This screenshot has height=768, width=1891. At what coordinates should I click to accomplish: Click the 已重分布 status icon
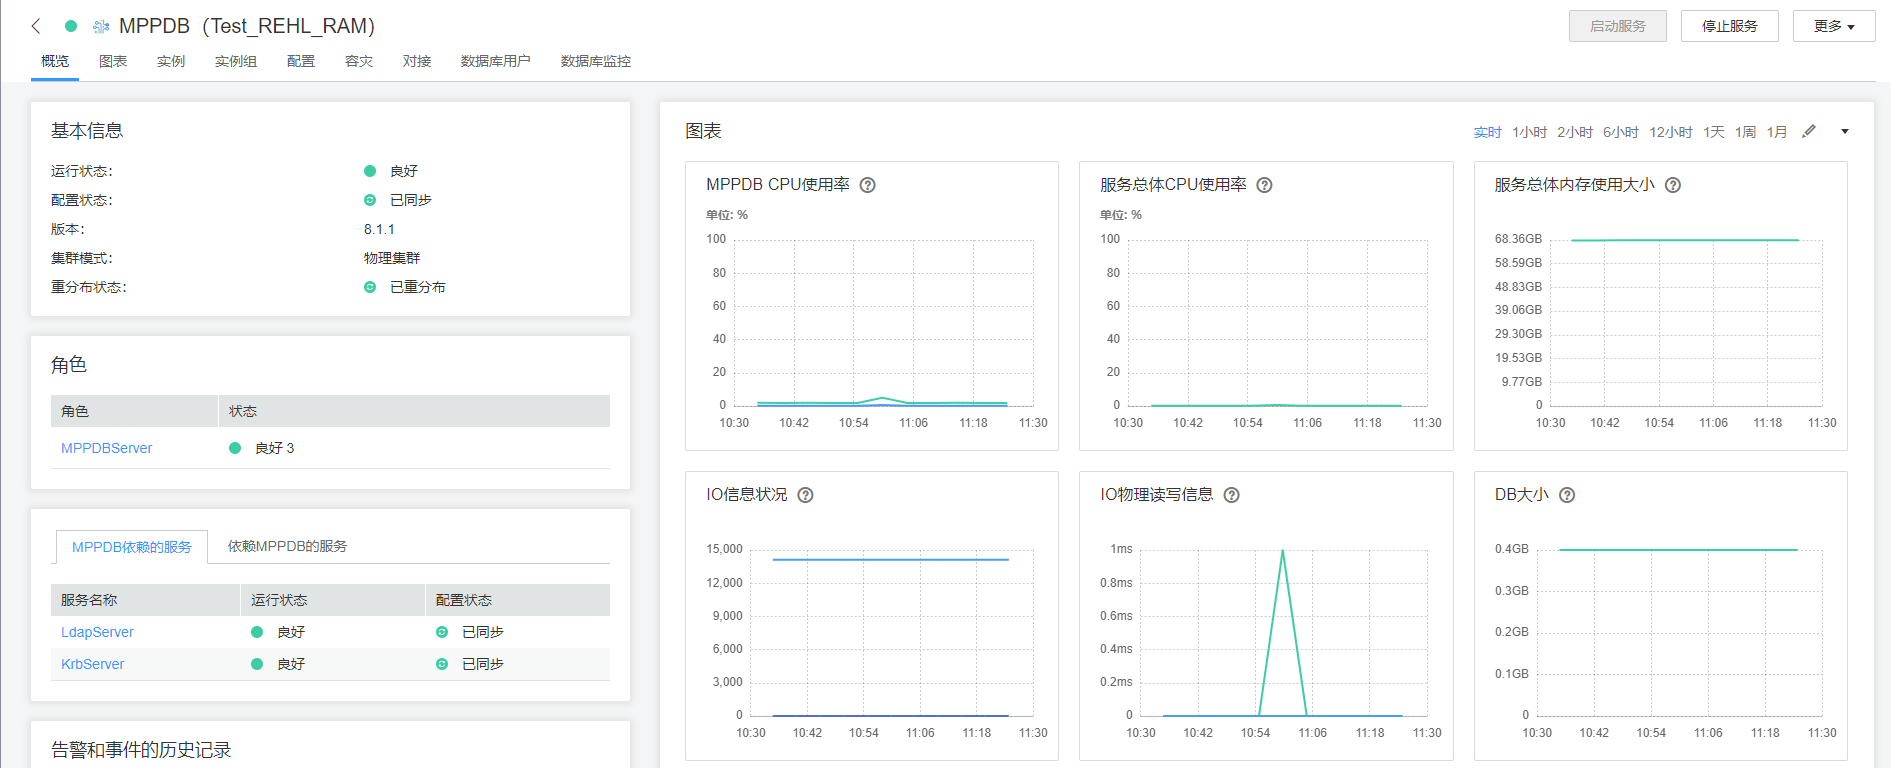click(370, 287)
